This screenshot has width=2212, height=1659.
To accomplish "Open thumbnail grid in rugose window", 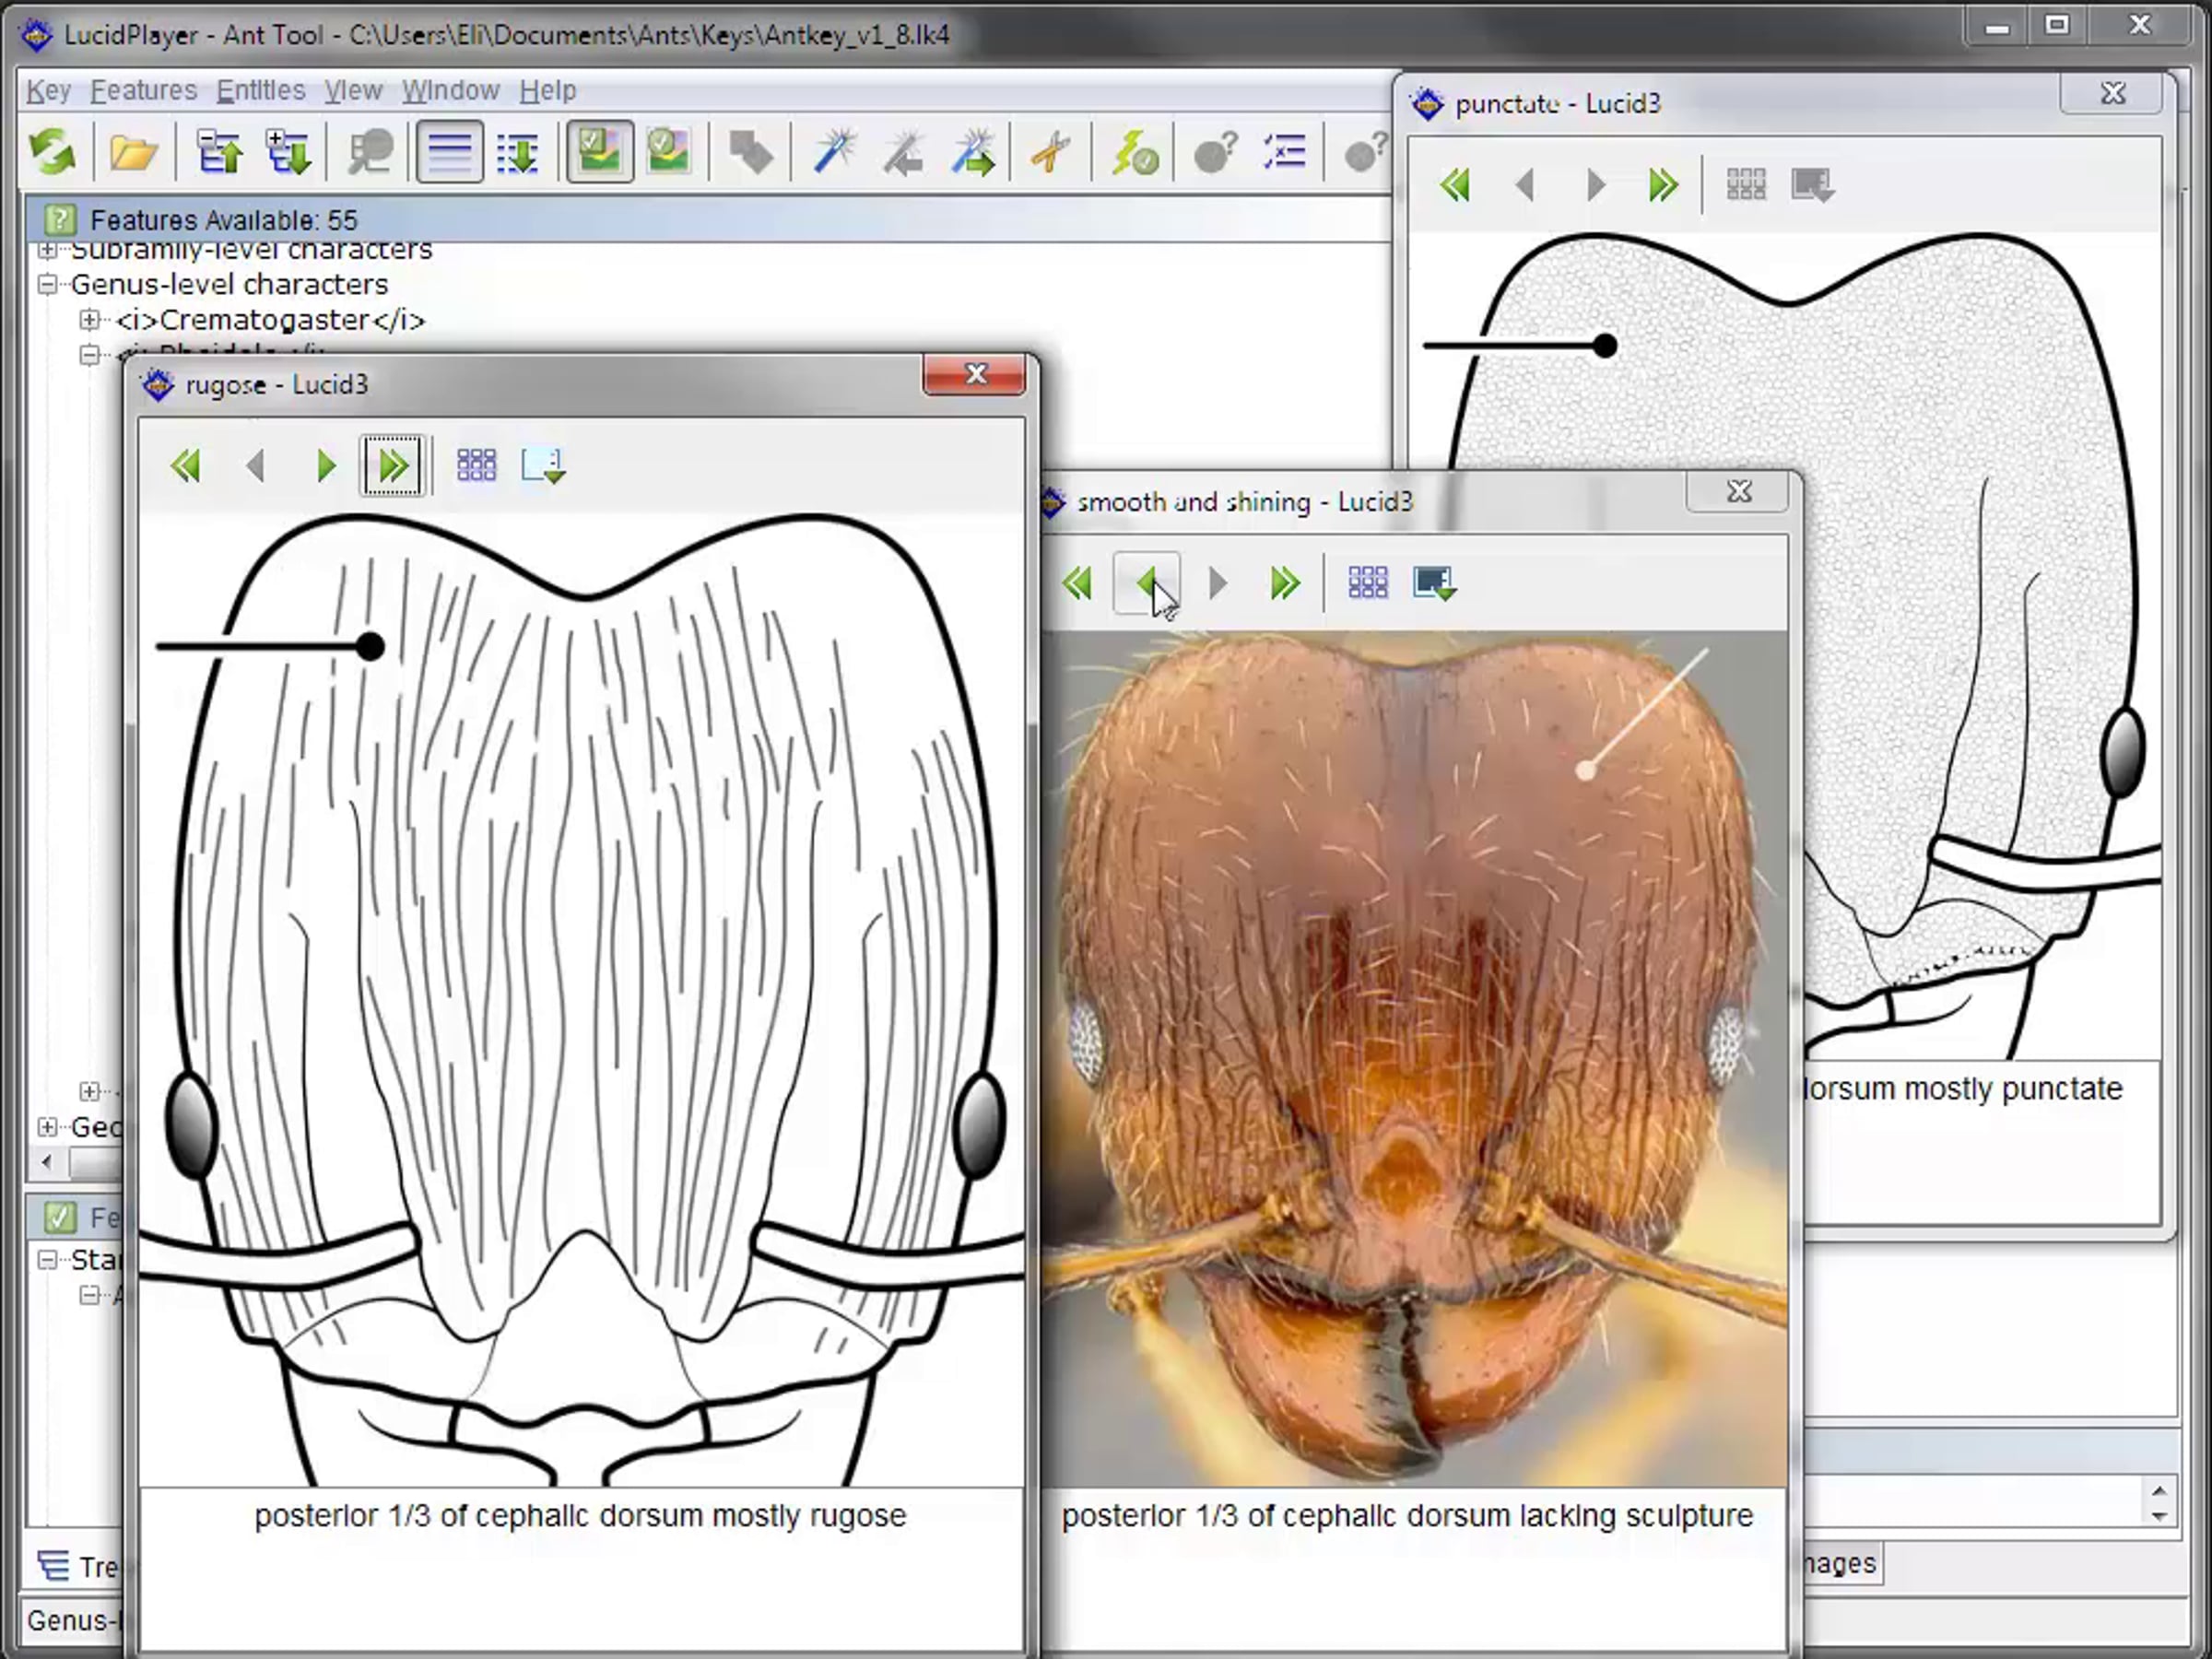I will pyautogui.click(x=476, y=466).
